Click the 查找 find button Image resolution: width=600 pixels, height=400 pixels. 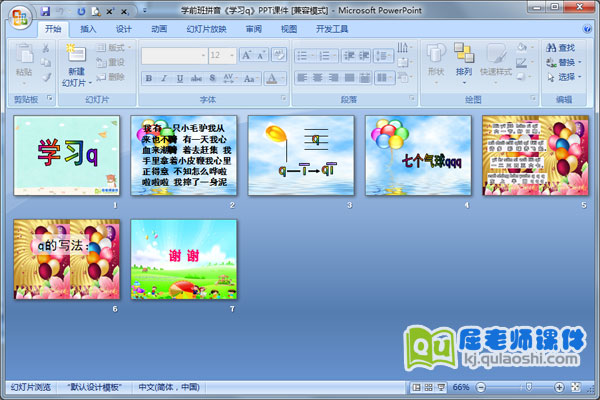(x=561, y=48)
